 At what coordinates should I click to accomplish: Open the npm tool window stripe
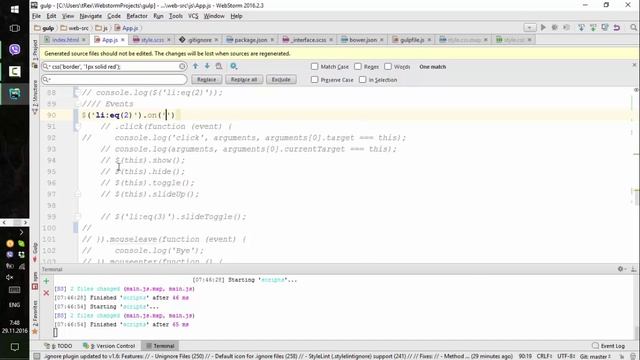coord(35,280)
